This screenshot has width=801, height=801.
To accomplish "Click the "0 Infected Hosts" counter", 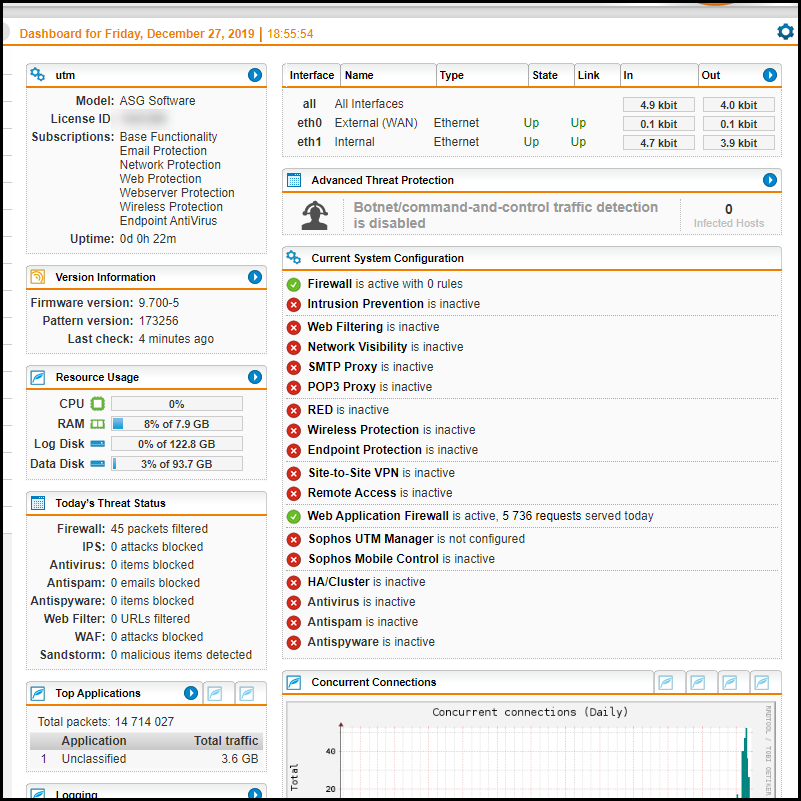I will click(729, 216).
